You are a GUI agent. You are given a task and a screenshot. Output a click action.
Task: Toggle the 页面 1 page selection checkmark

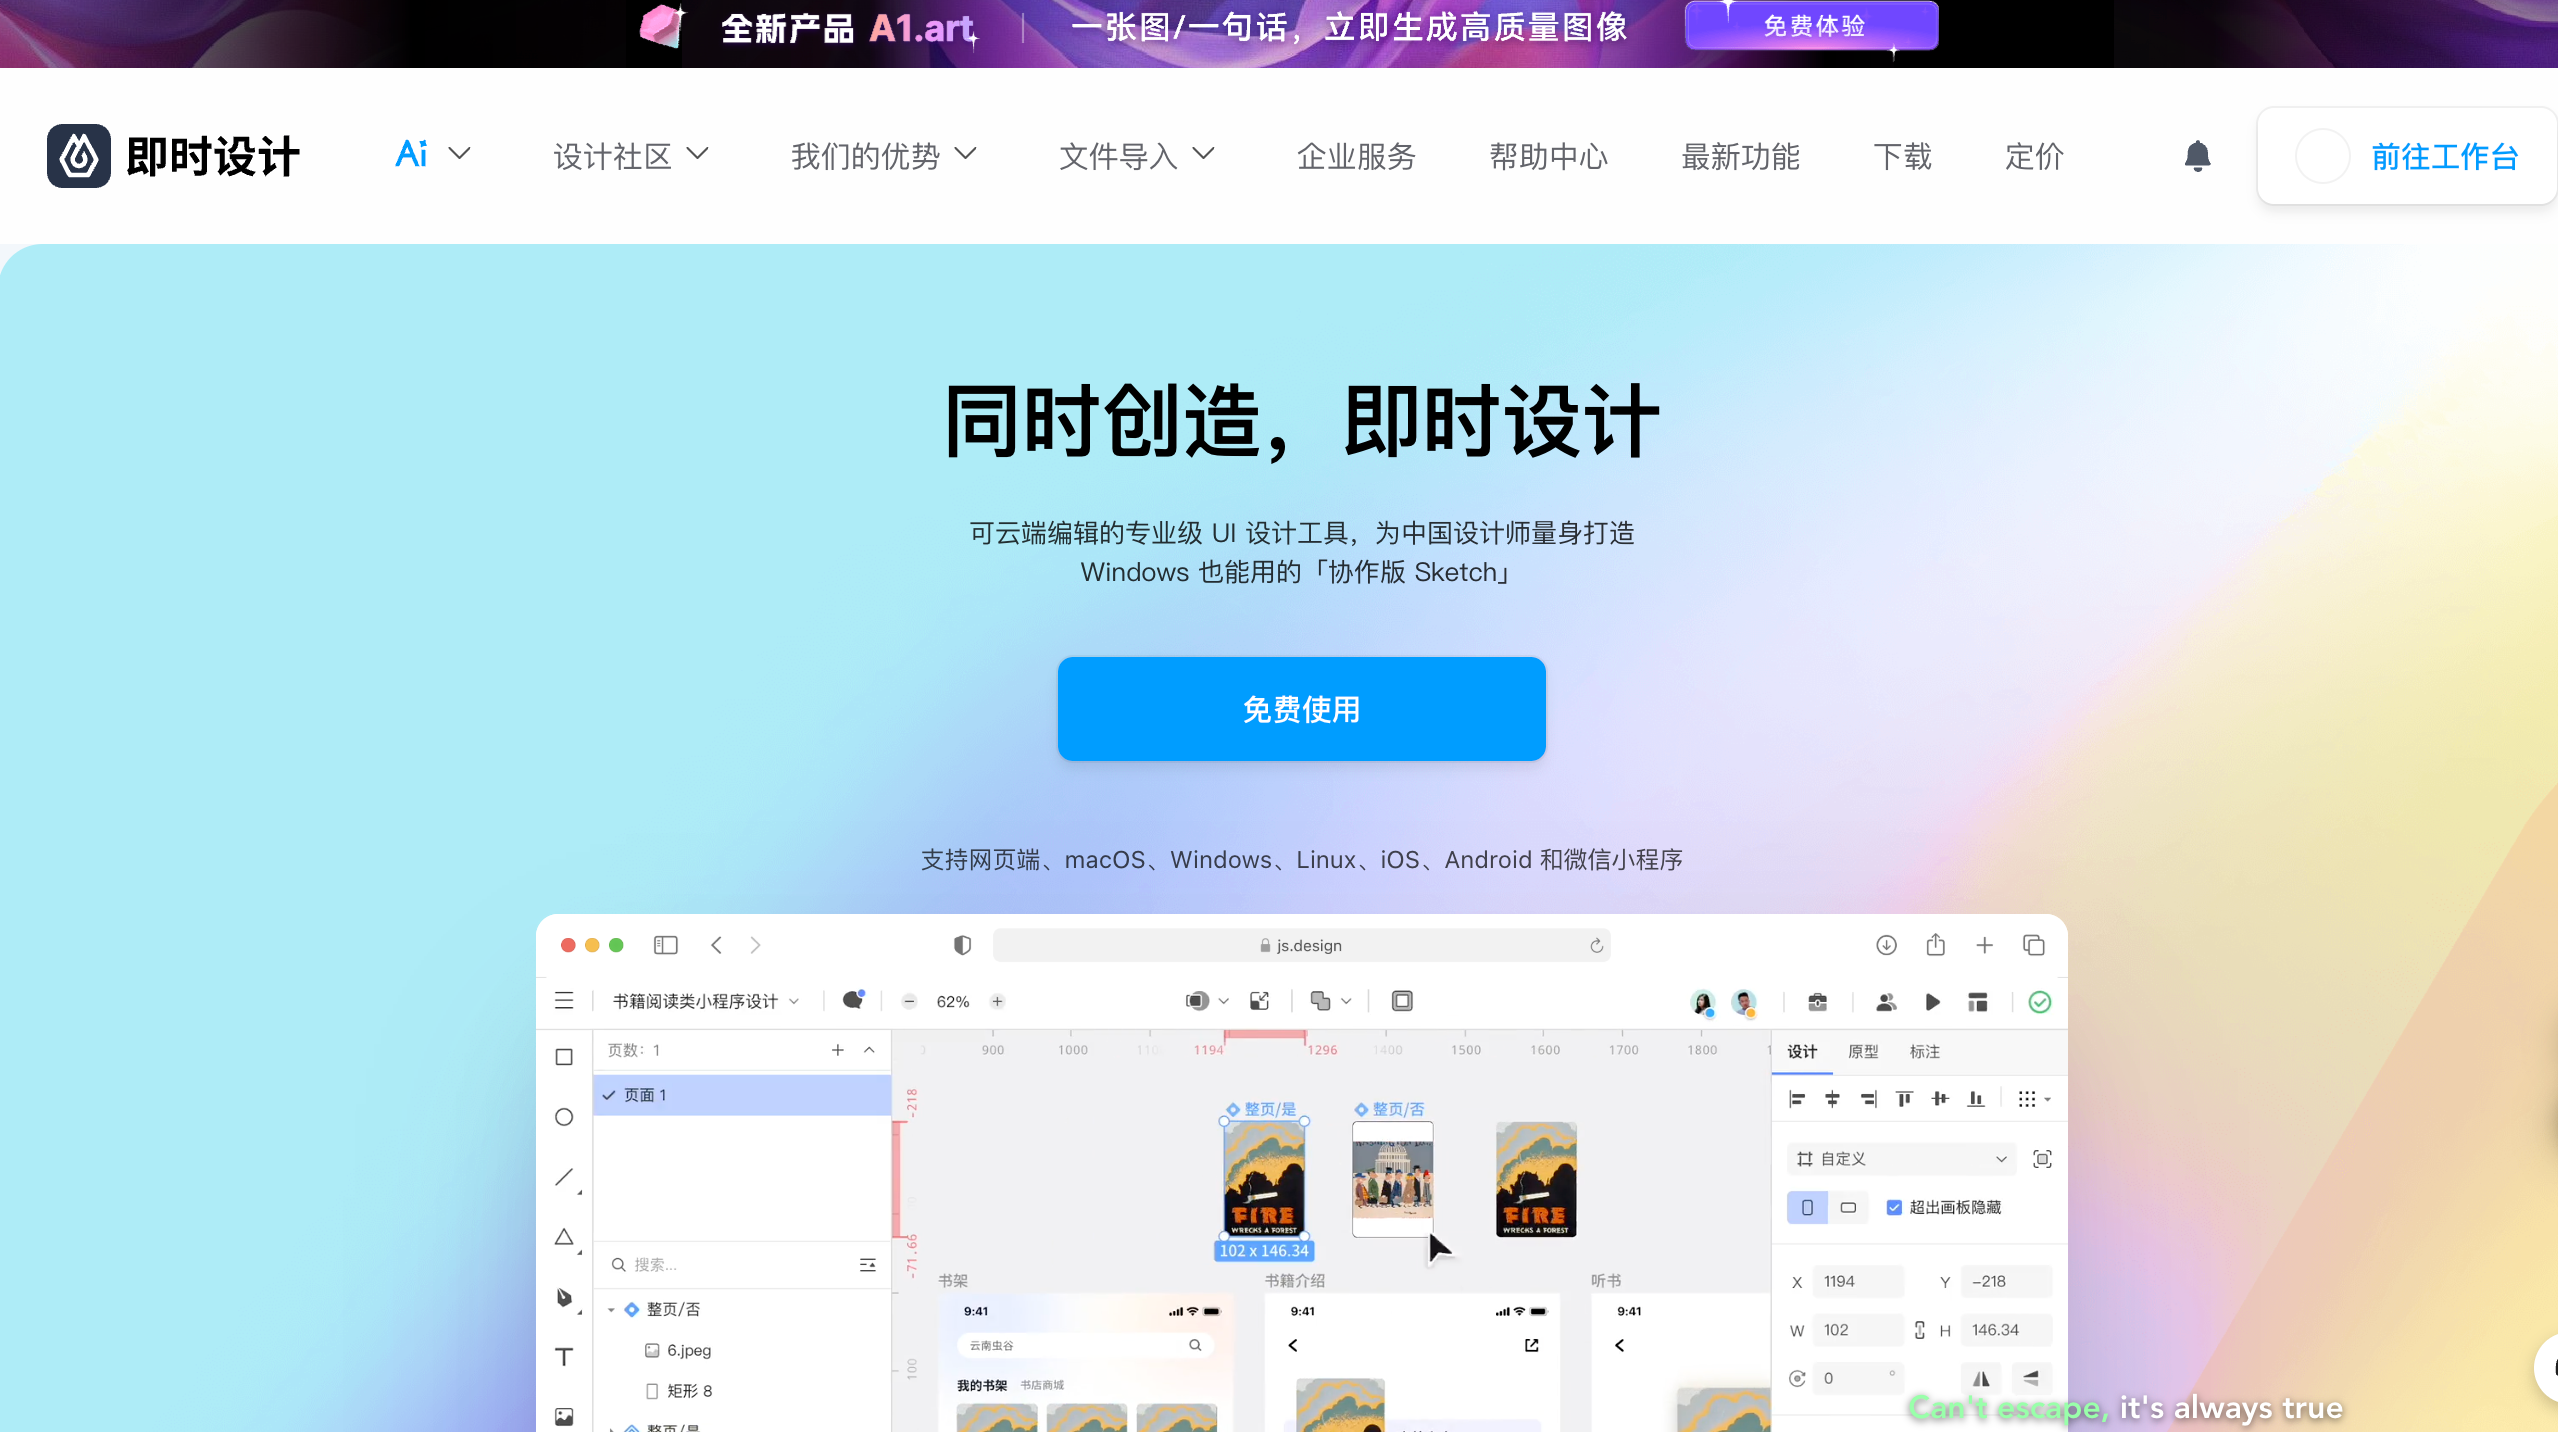click(x=611, y=1094)
